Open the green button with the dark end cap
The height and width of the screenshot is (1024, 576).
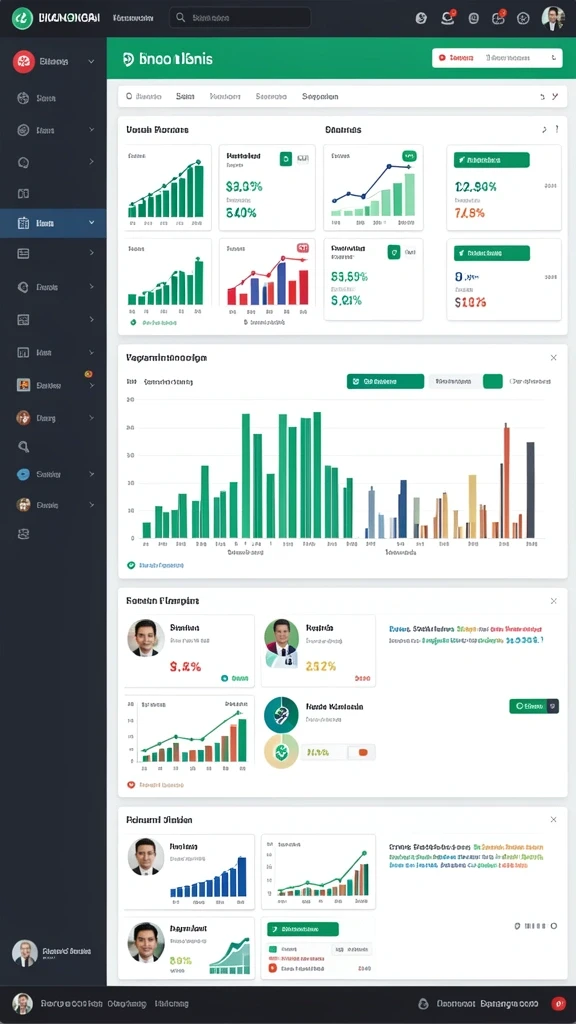click(534, 706)
